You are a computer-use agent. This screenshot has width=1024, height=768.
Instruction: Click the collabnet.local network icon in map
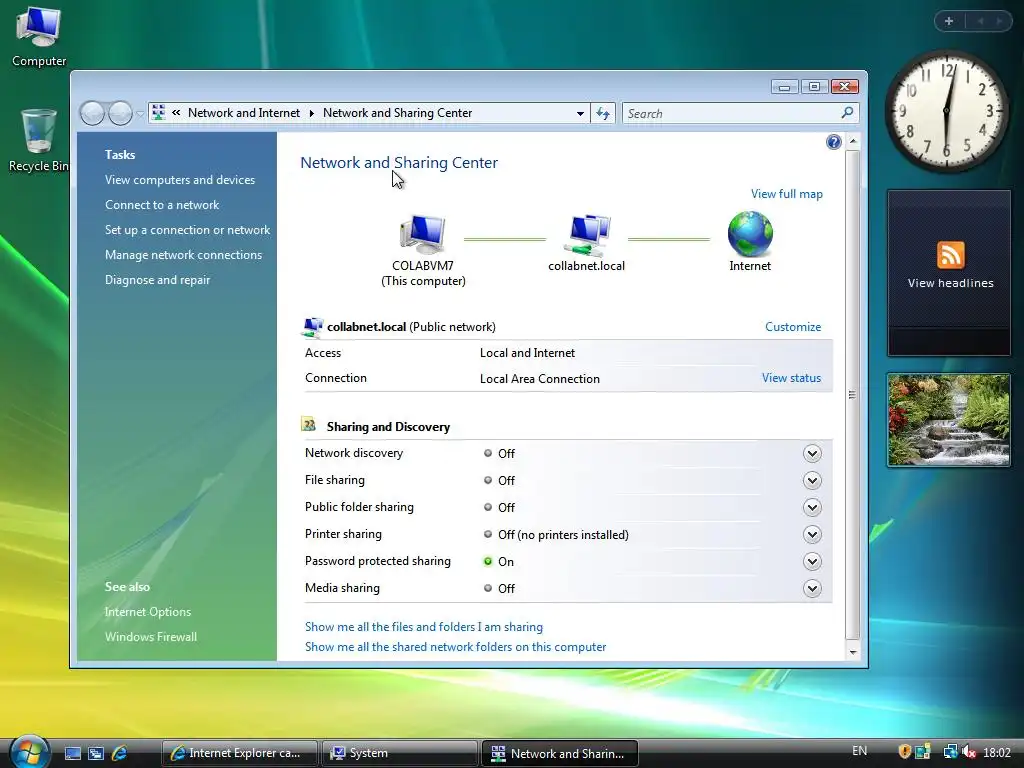tap(587, 235)
